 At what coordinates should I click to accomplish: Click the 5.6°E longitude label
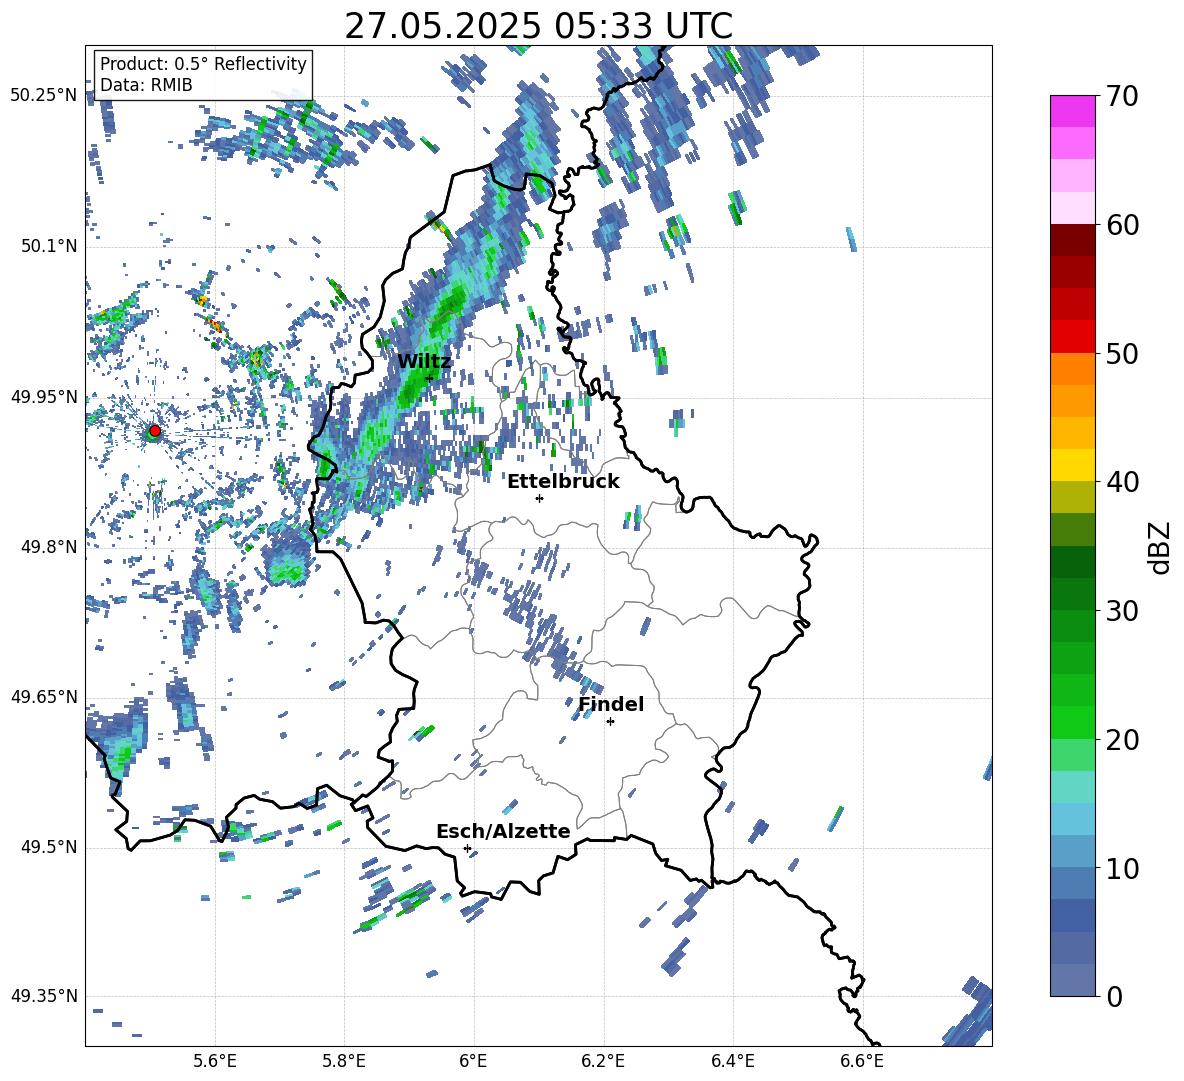(x=215, y=1061)
